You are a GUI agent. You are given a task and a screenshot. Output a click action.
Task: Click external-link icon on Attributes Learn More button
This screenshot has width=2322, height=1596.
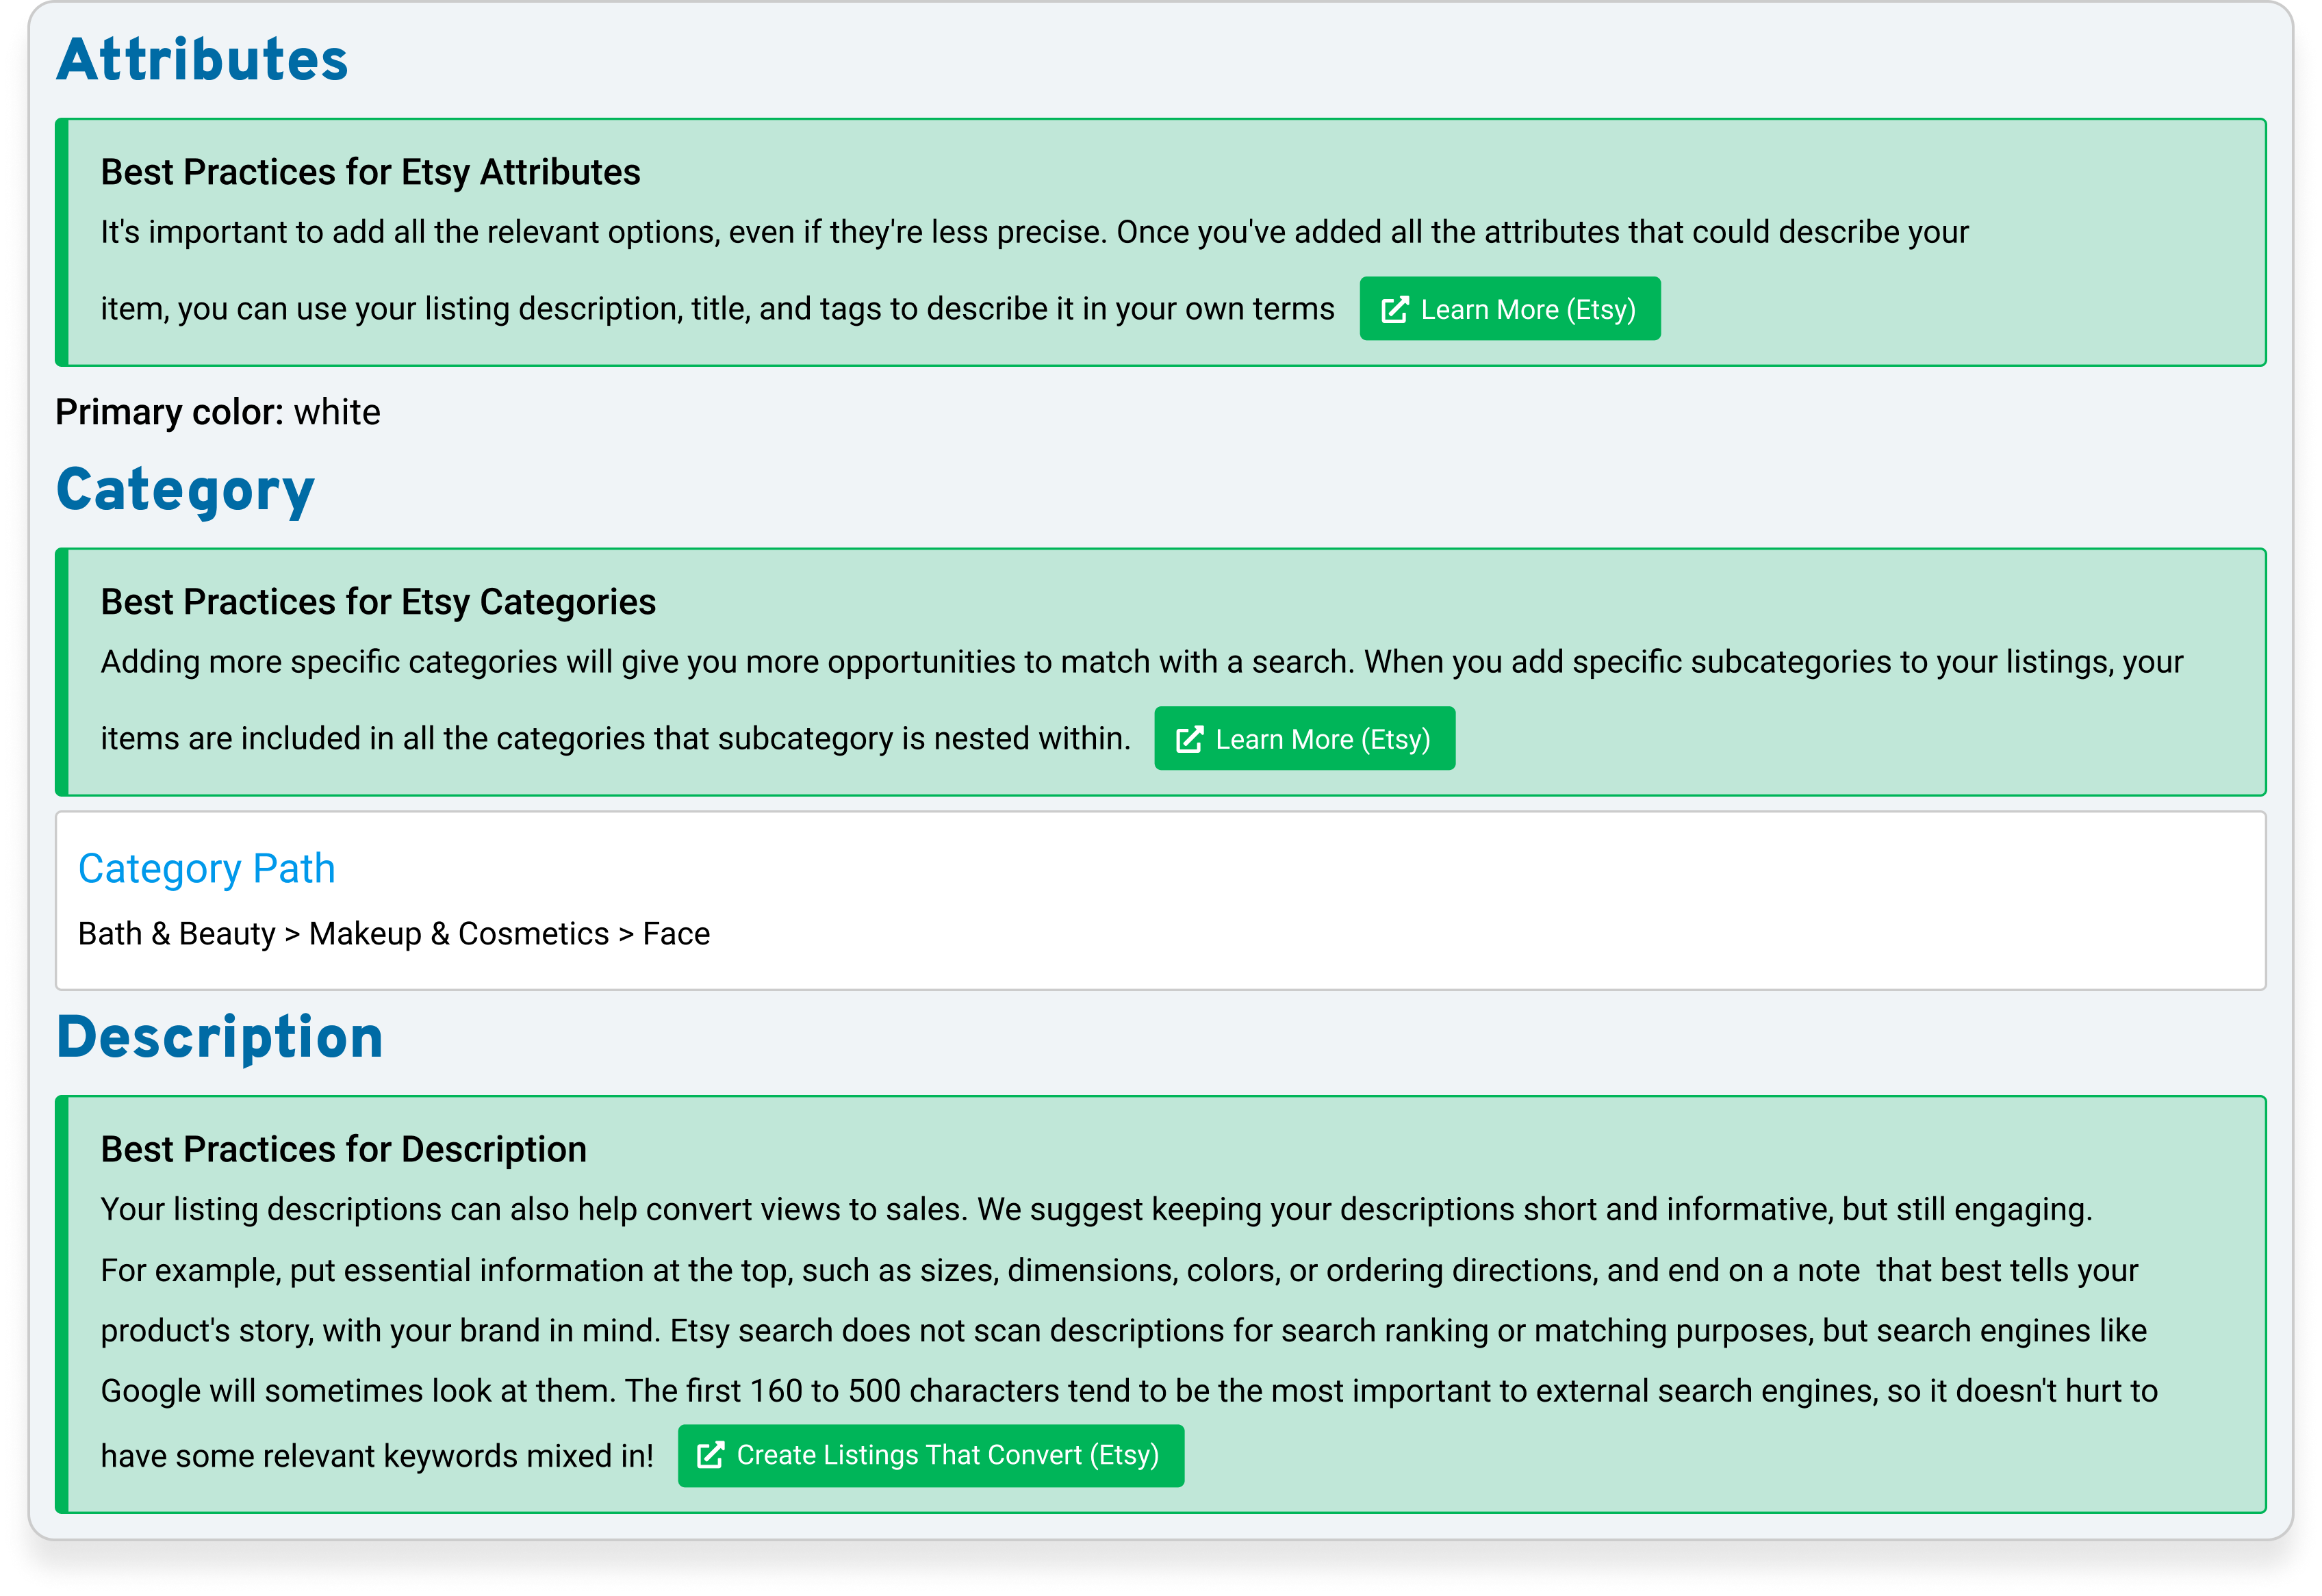1394,310
